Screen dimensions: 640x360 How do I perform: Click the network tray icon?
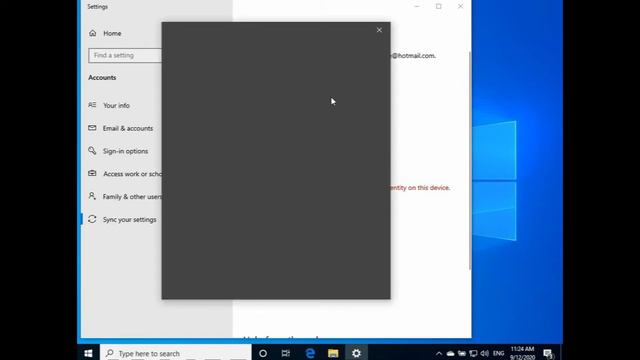tap(473, 353)
